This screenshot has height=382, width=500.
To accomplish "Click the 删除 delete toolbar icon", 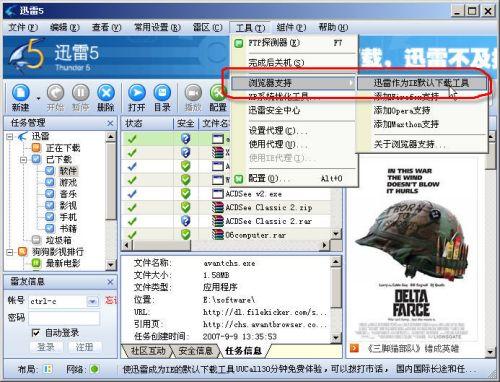I will click(x=106, y=97).
